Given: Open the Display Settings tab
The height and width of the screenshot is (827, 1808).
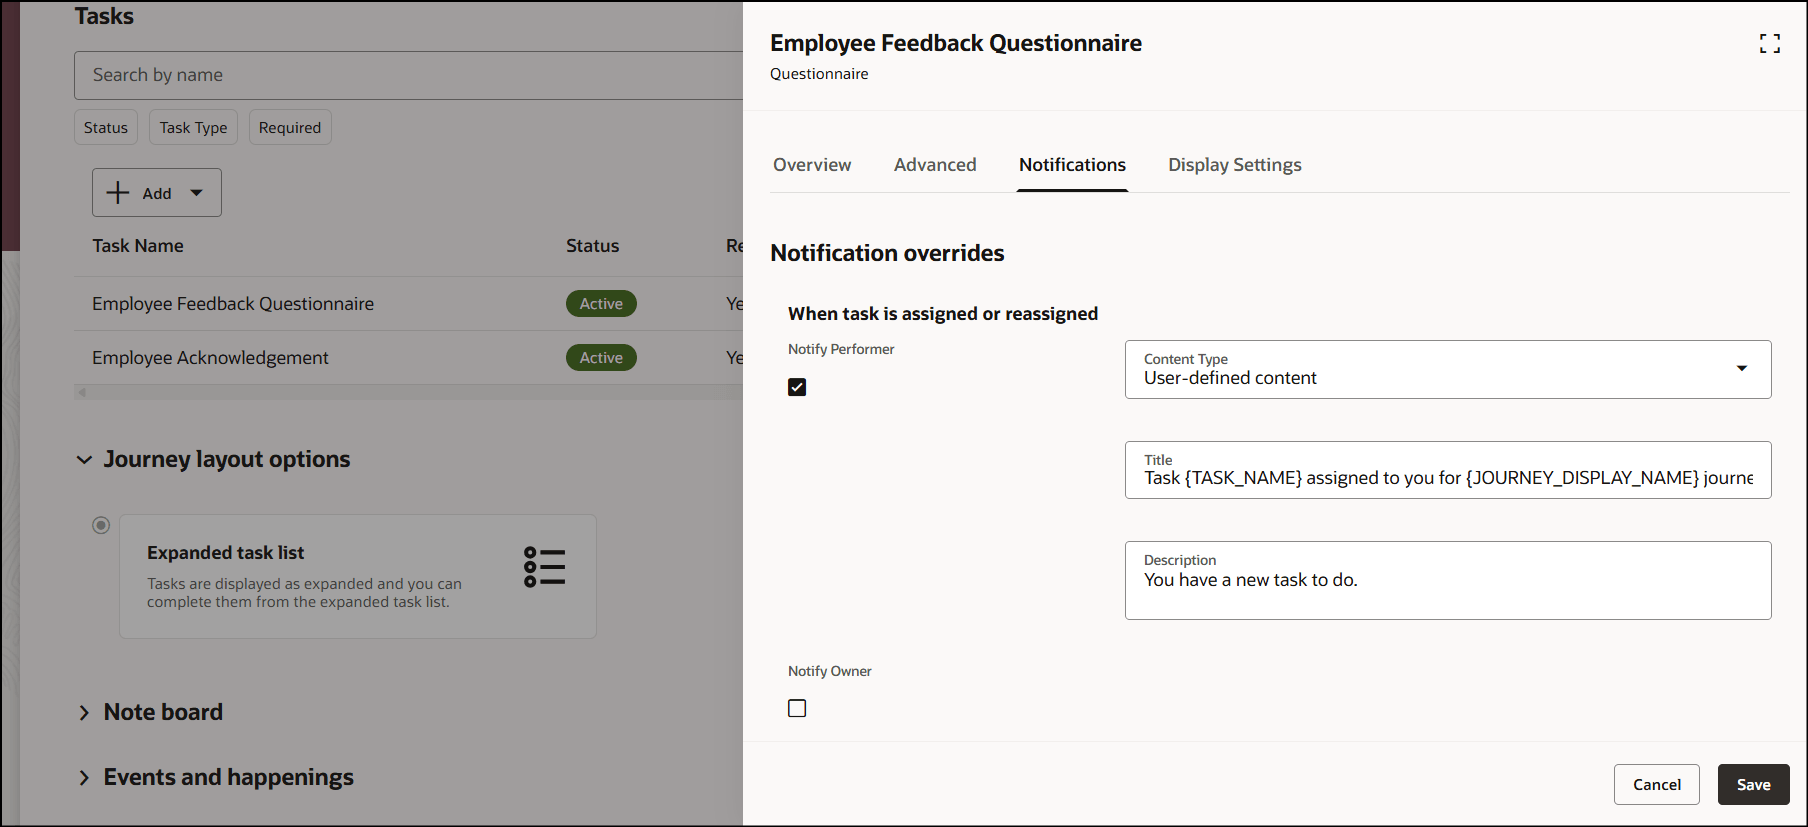Looking at the screenshot, I should click(x=1235, y=165).
